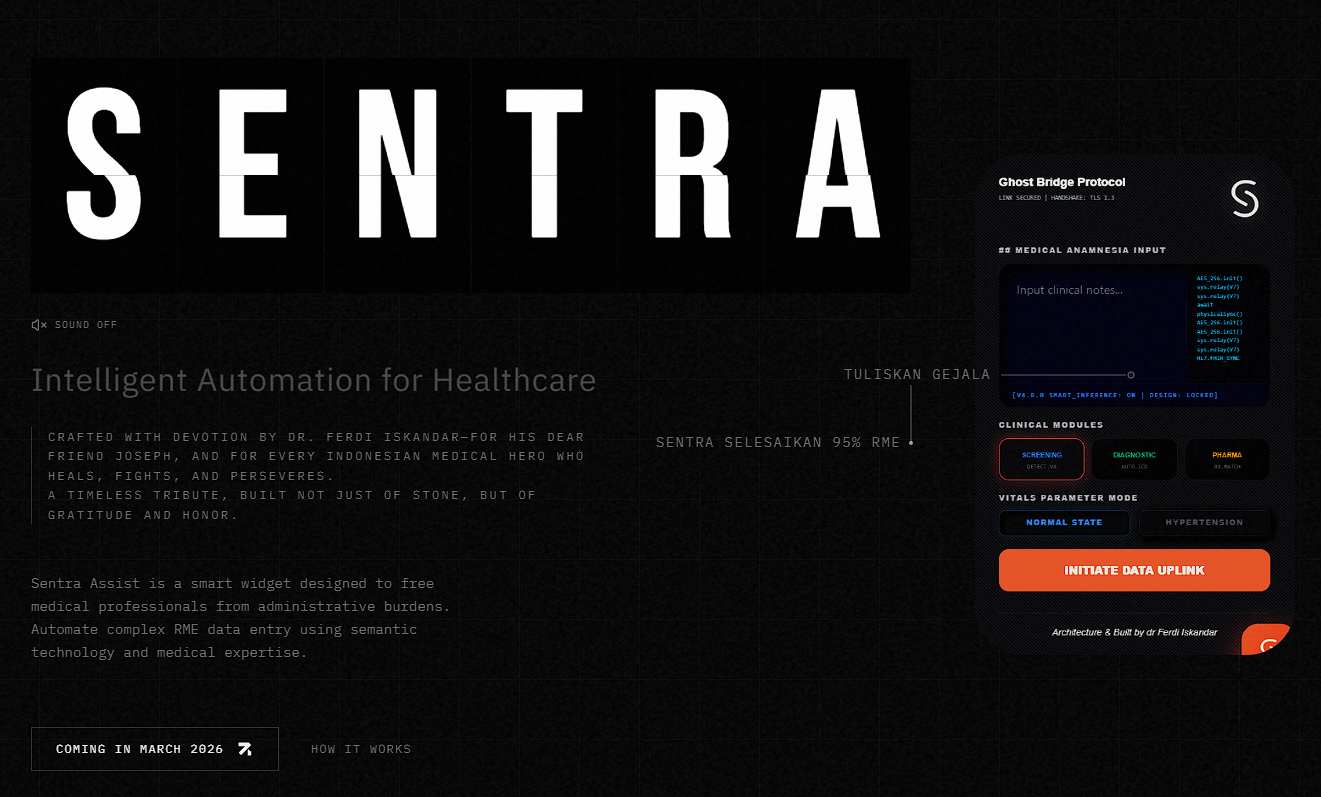Click the Tuliskan Gejala callout label
1321x797 pixels.
click(917, 375)
